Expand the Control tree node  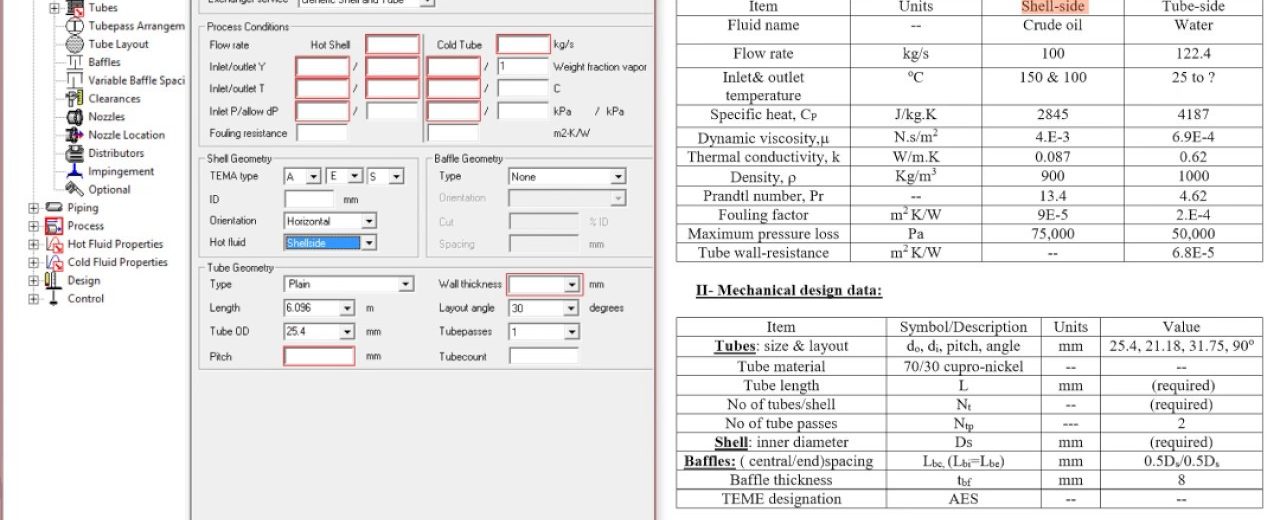coord(34,298)
